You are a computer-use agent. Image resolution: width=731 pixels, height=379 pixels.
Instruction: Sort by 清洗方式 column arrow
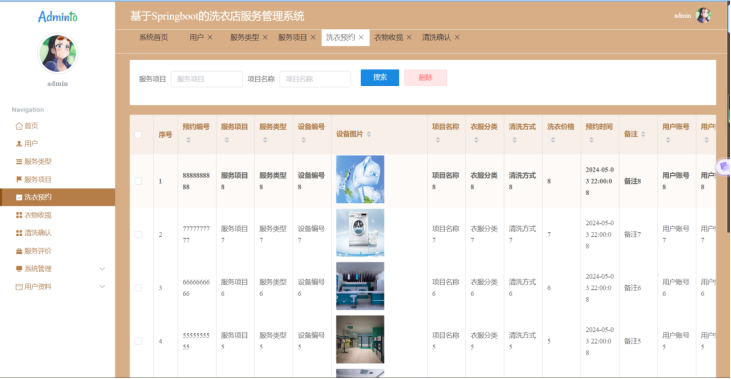[514, 140]
